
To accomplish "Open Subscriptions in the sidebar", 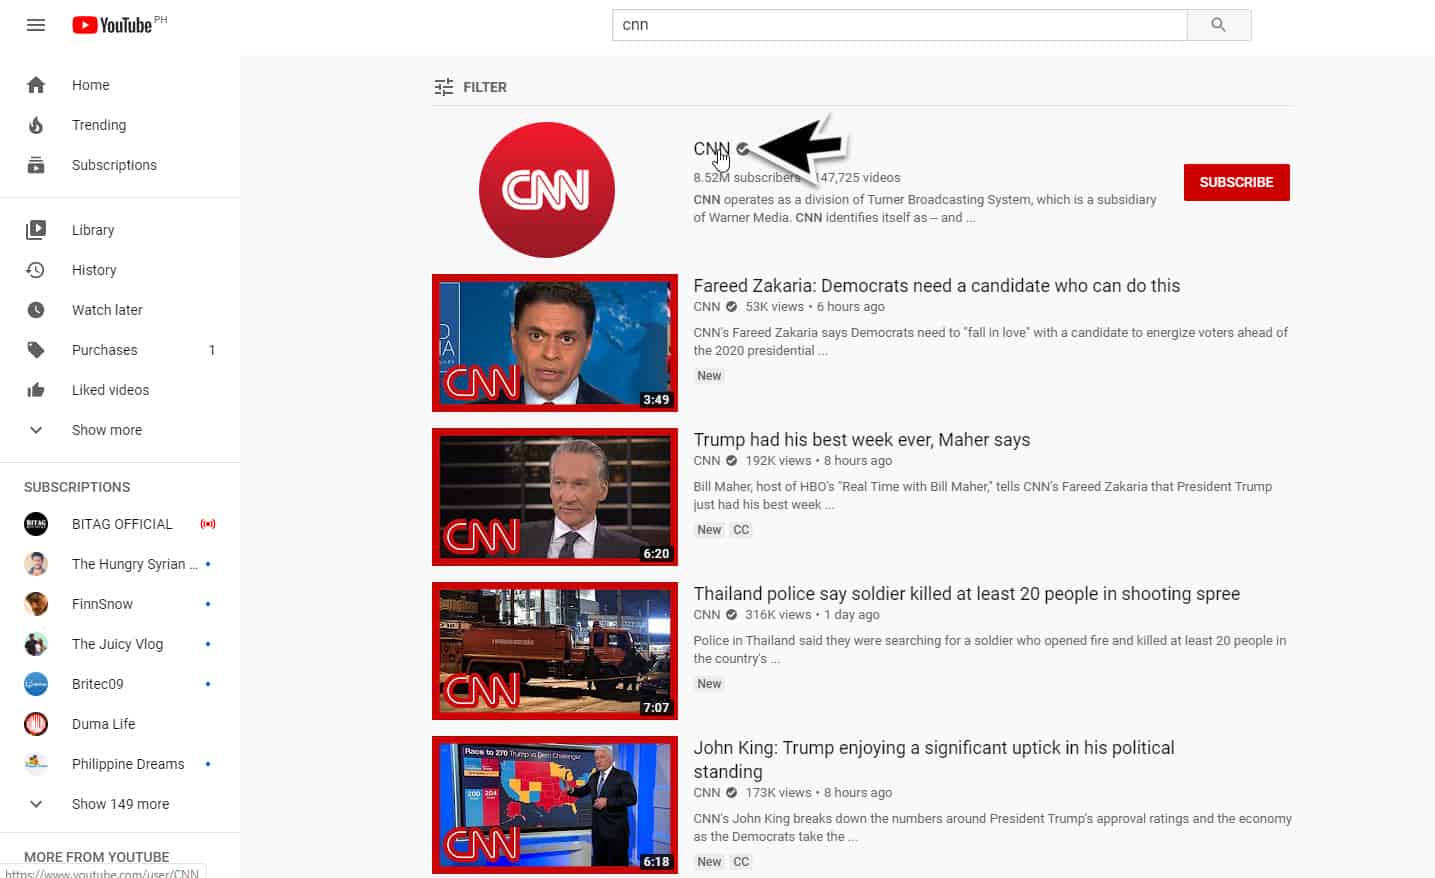I will [x=120, y=165].
